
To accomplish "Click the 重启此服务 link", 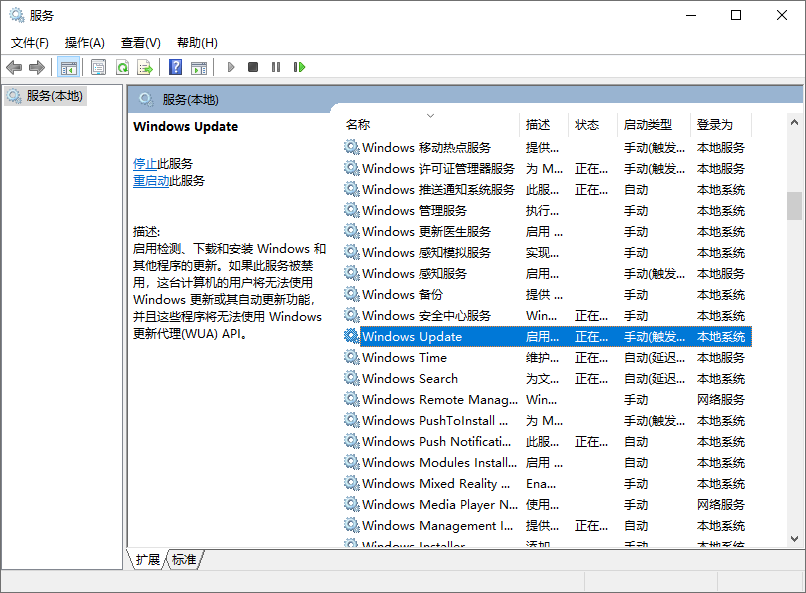I will 150,182.
